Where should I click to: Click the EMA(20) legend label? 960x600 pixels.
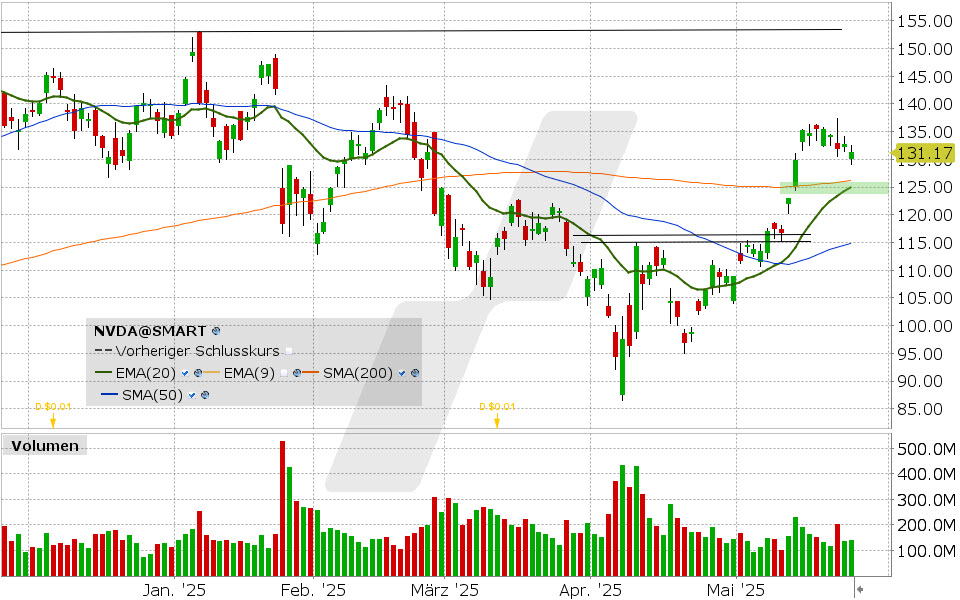click(146, 373)
